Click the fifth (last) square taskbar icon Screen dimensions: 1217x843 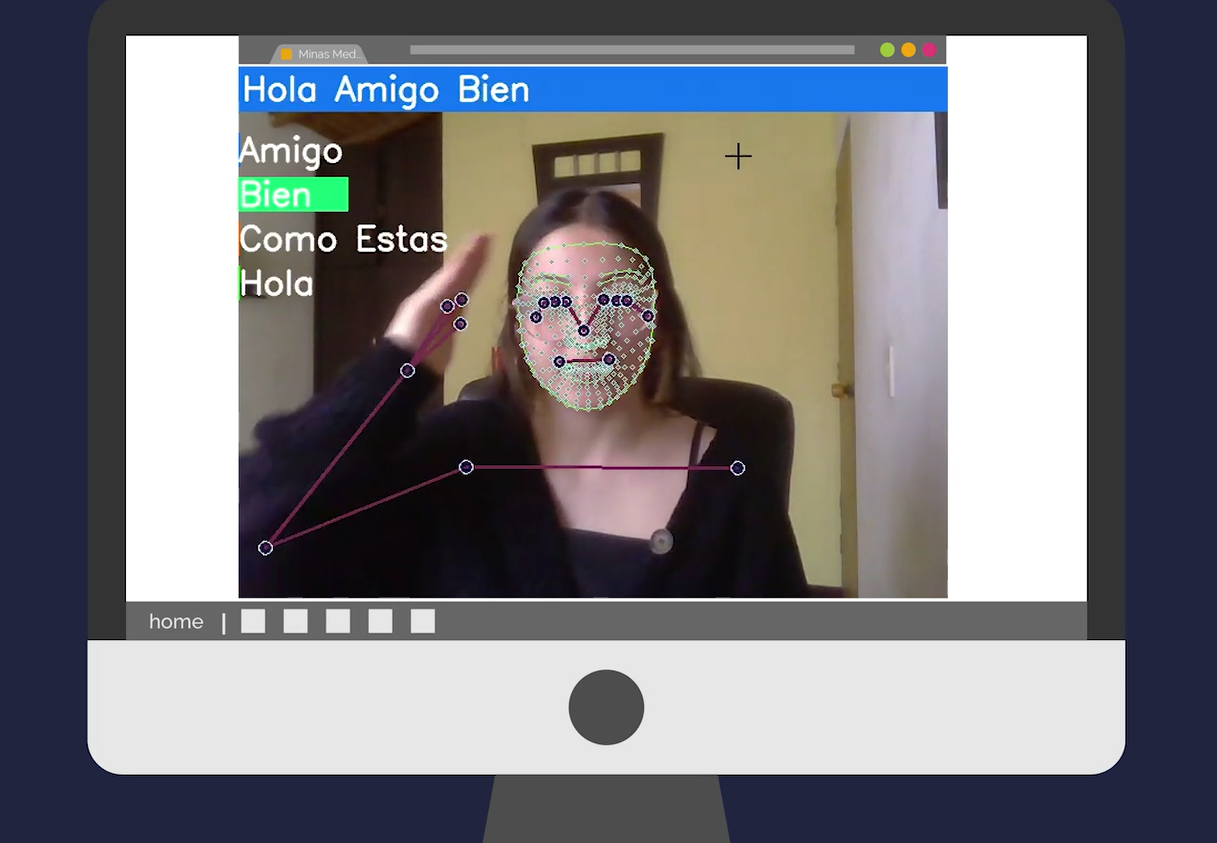(x=423, y=621)
